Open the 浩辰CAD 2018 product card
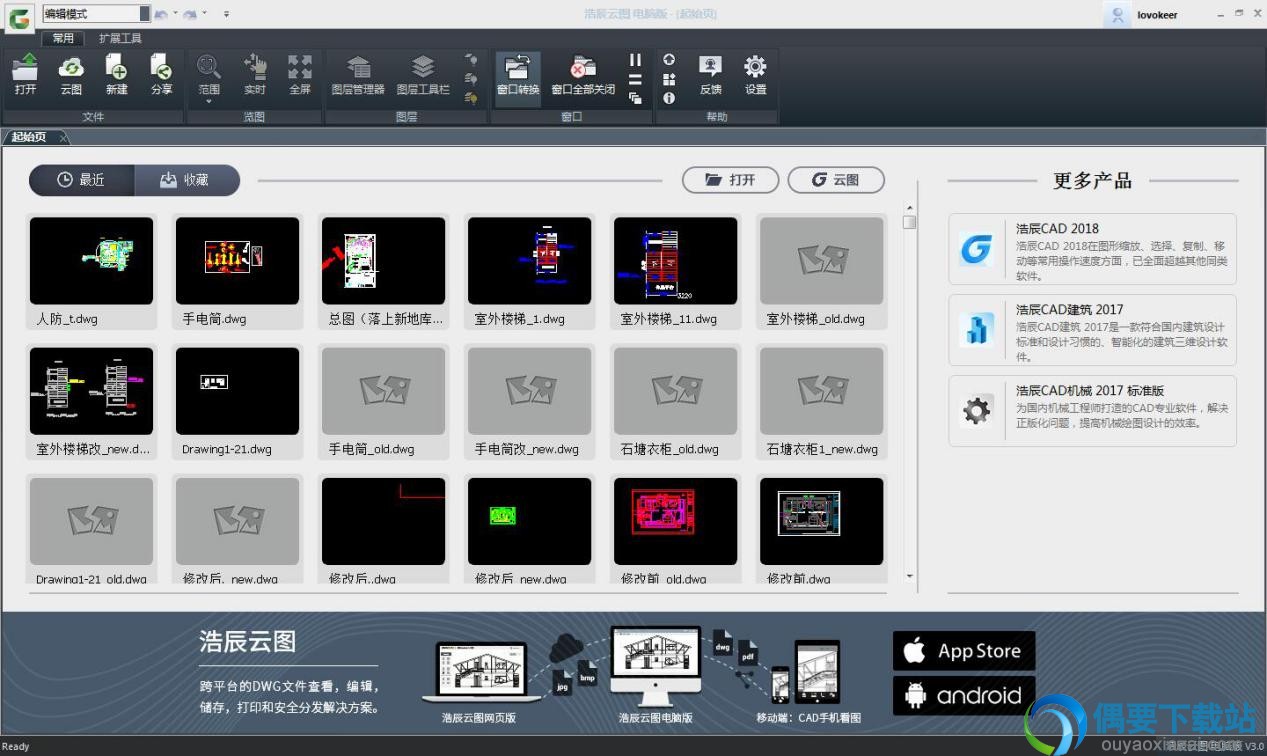1267x756 pixels. pos(1092,248)
